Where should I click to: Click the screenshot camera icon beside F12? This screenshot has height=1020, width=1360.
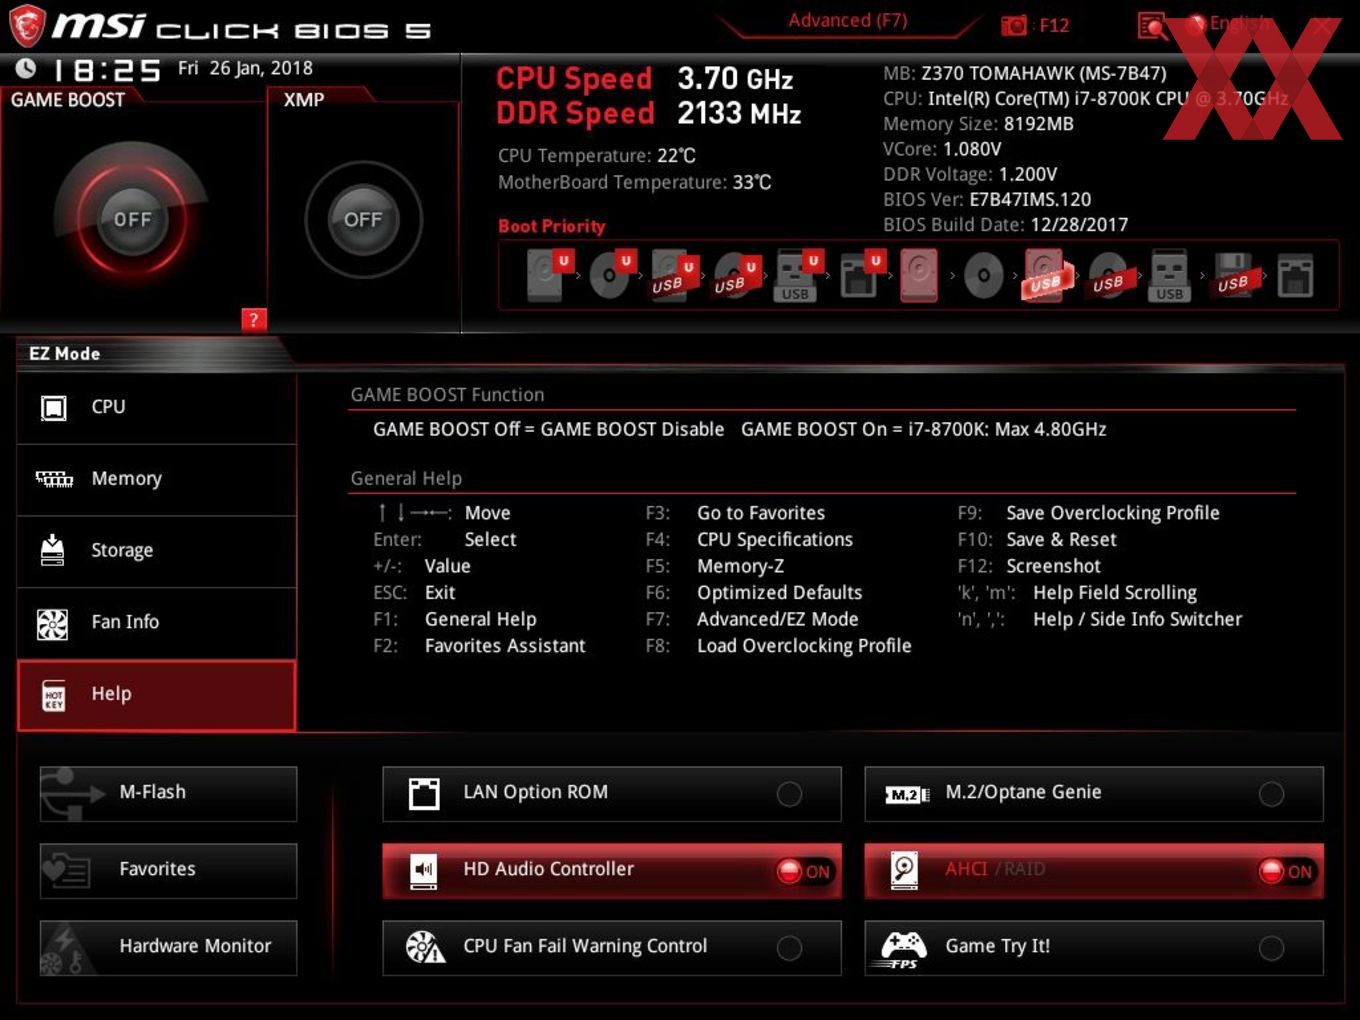coord(1014,25)
